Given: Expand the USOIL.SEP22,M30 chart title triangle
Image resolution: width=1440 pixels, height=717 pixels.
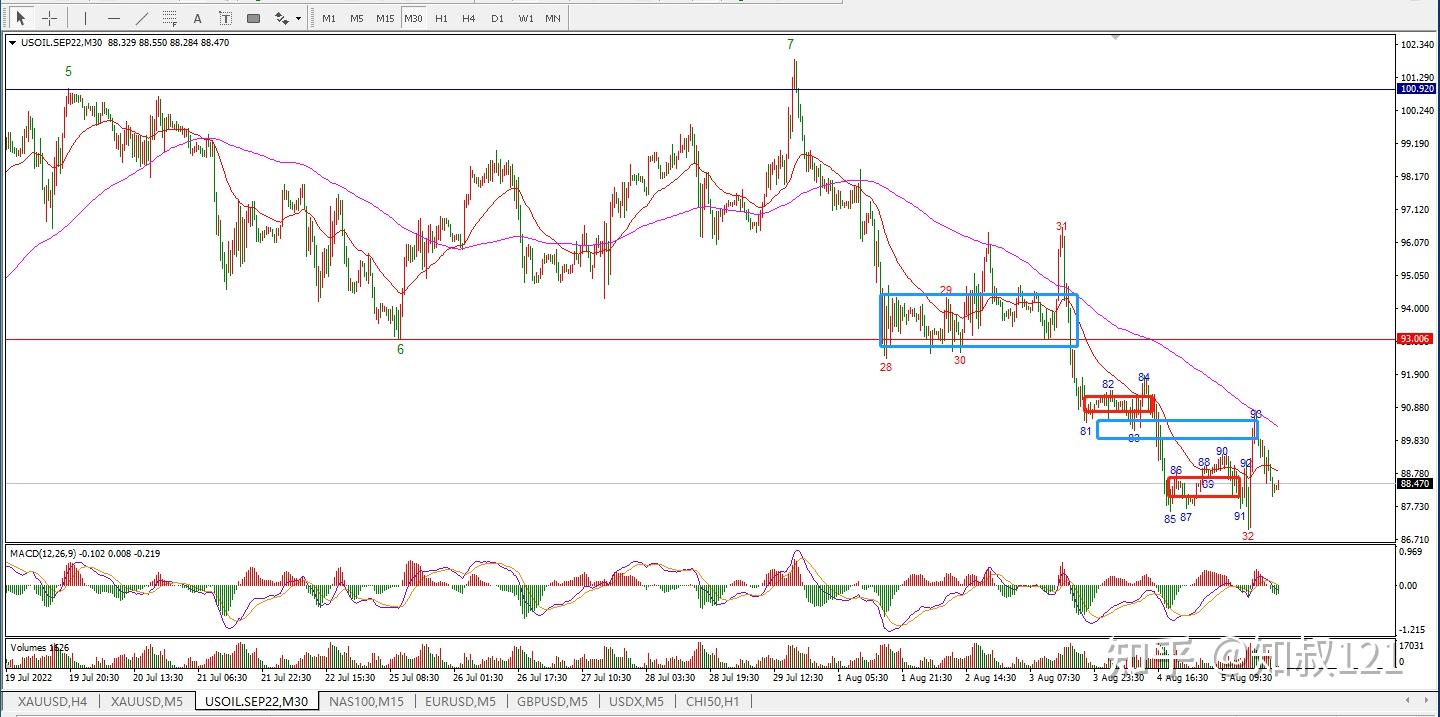Looking at the screenshot, I should tap(12, 43).
